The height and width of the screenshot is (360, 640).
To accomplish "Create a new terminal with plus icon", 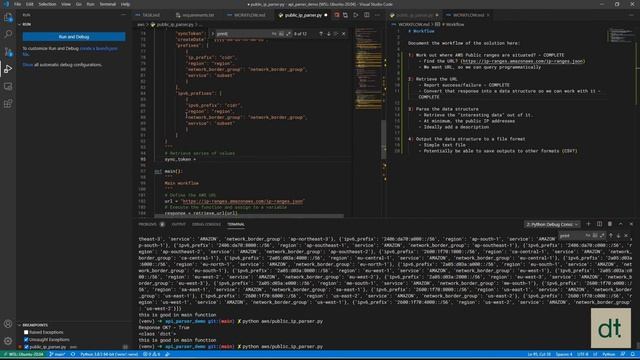I will pos(588,224).
